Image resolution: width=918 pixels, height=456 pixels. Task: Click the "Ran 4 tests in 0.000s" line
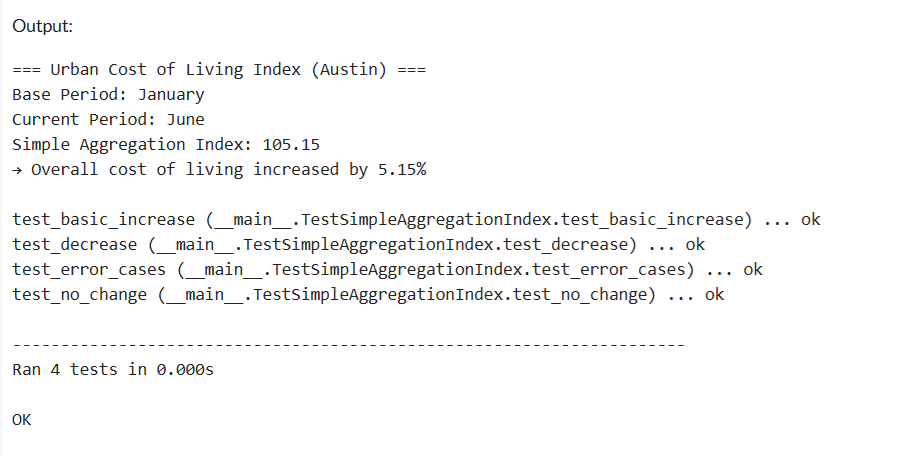click(113, 370)
